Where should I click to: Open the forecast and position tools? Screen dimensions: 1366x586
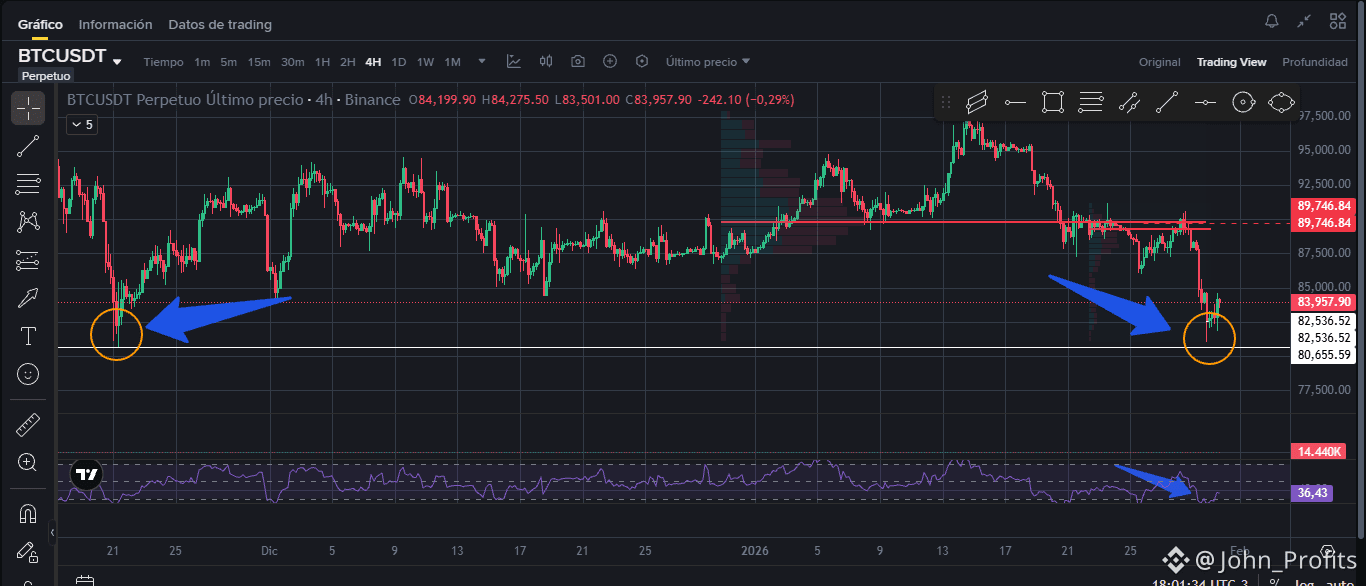(x=28, y=260)
